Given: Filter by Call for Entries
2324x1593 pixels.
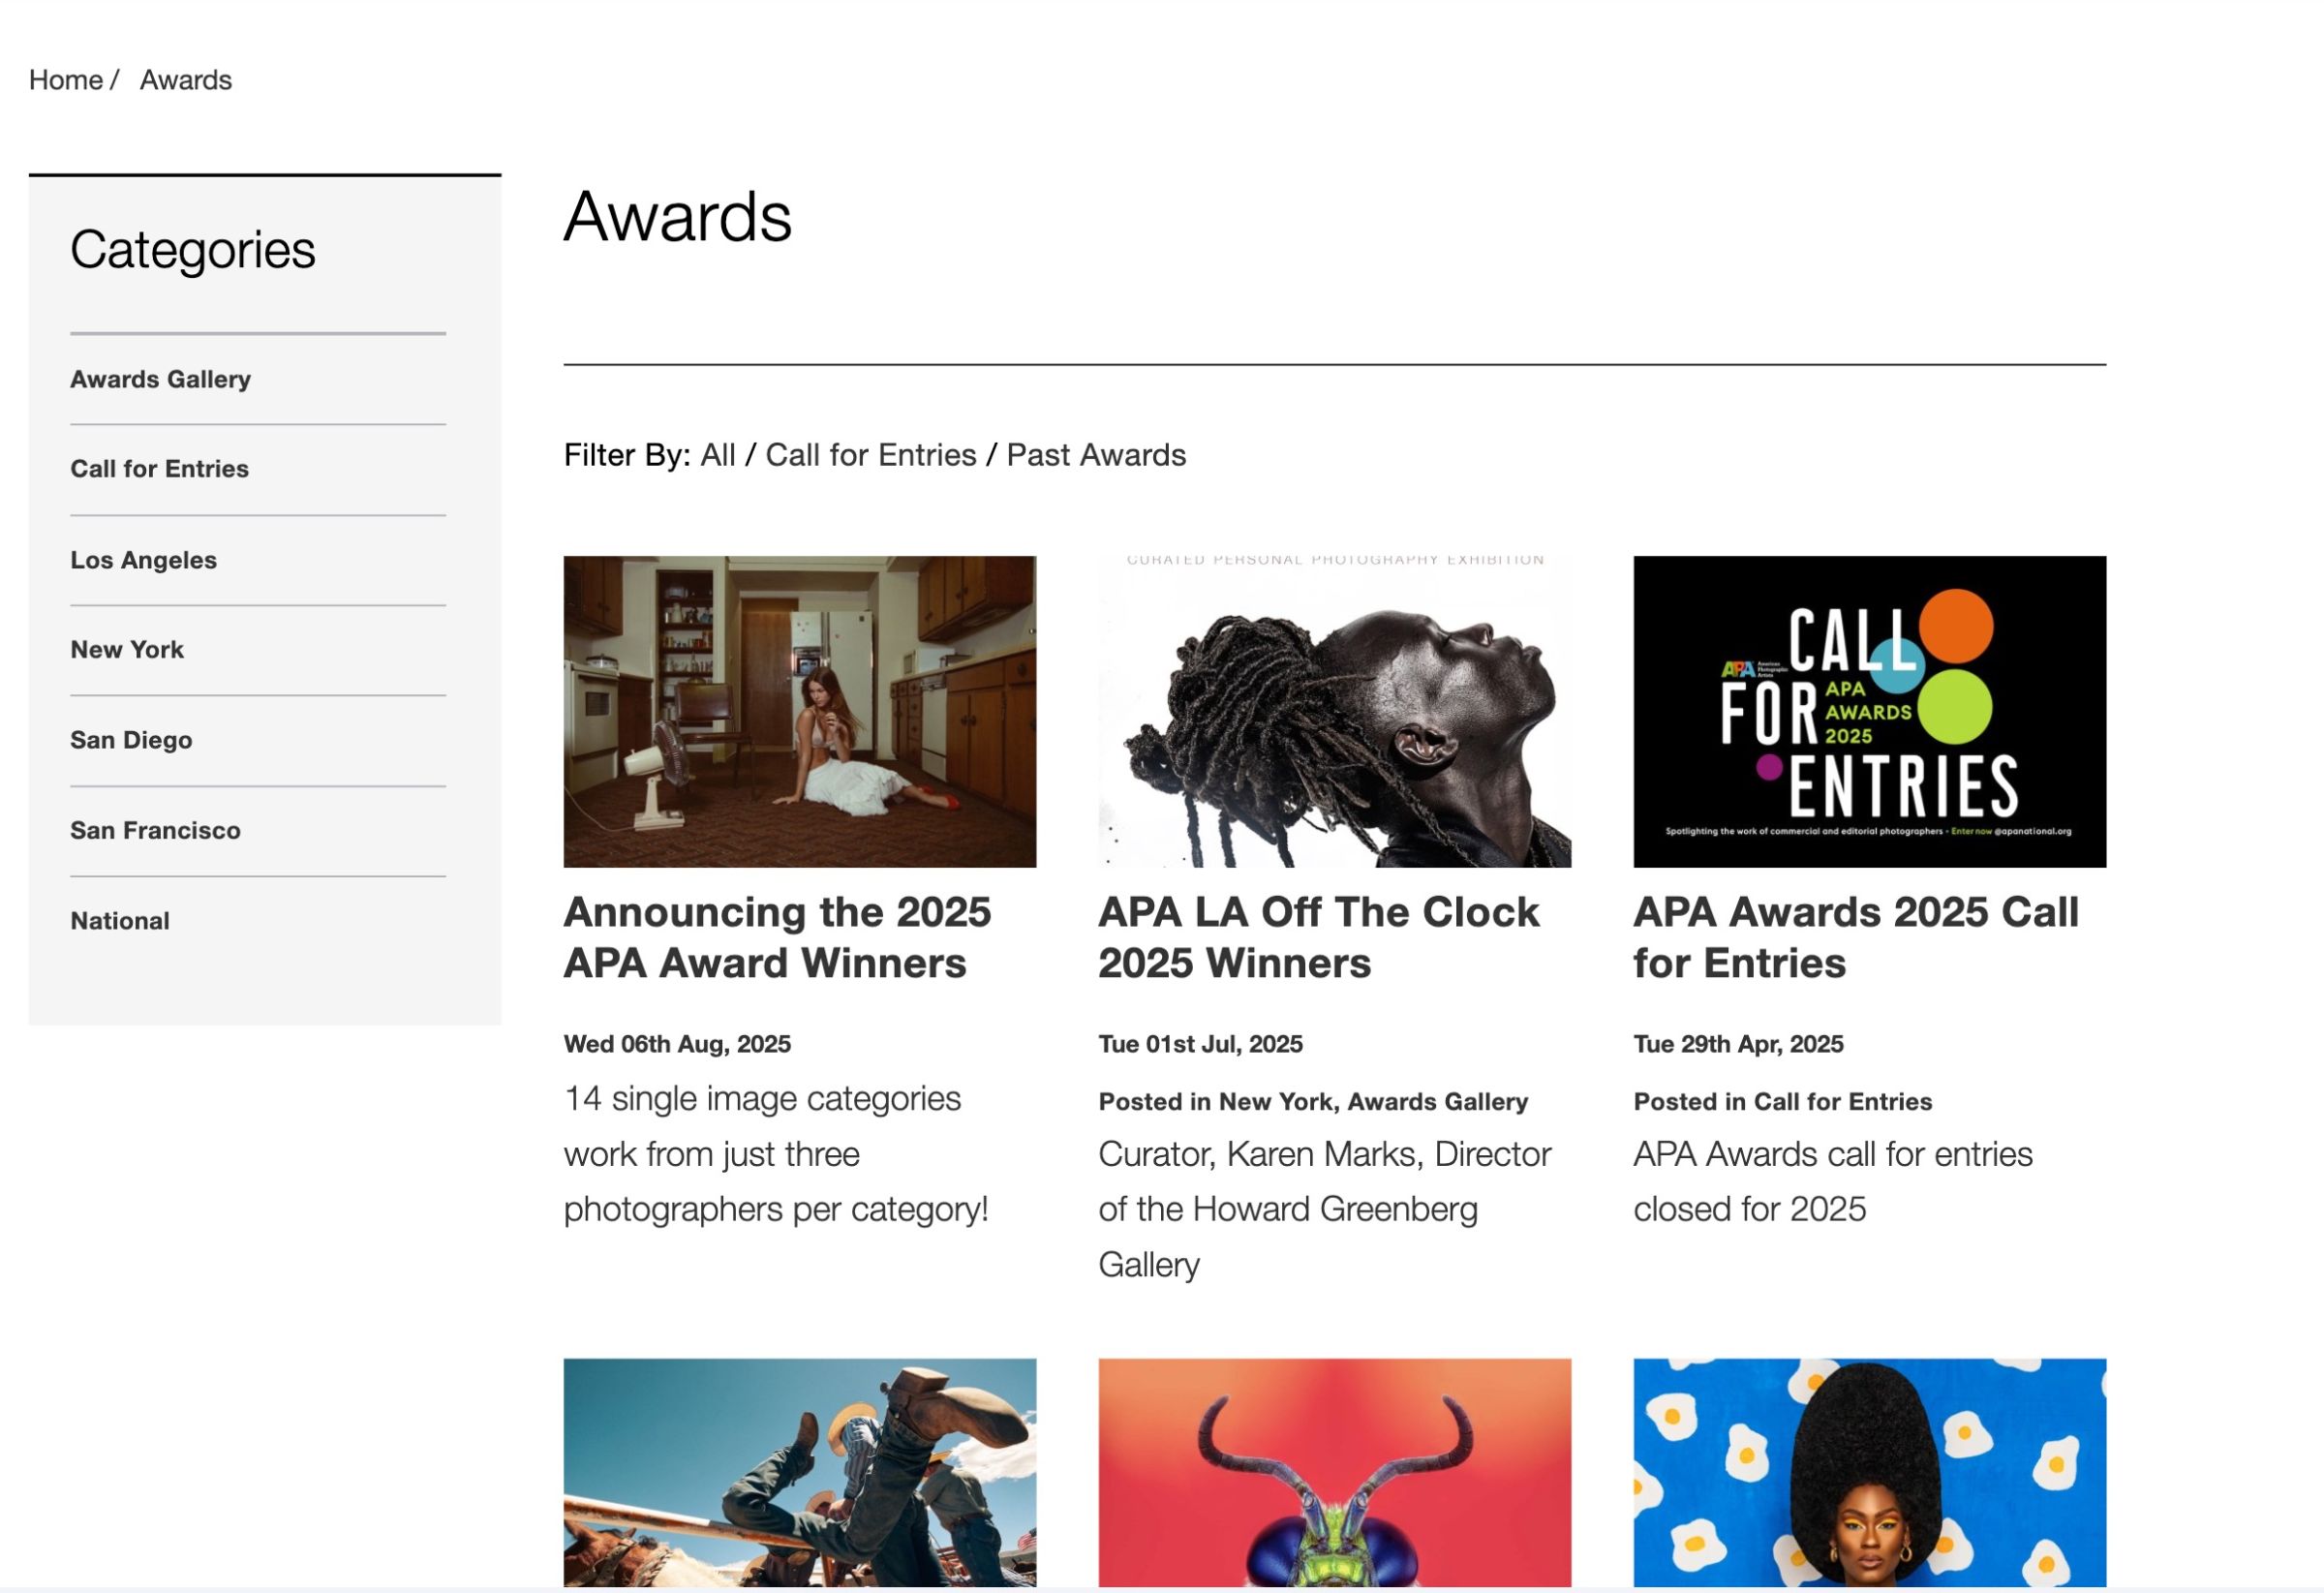Looking at the screenshot, I should click(x=870, y=455).
